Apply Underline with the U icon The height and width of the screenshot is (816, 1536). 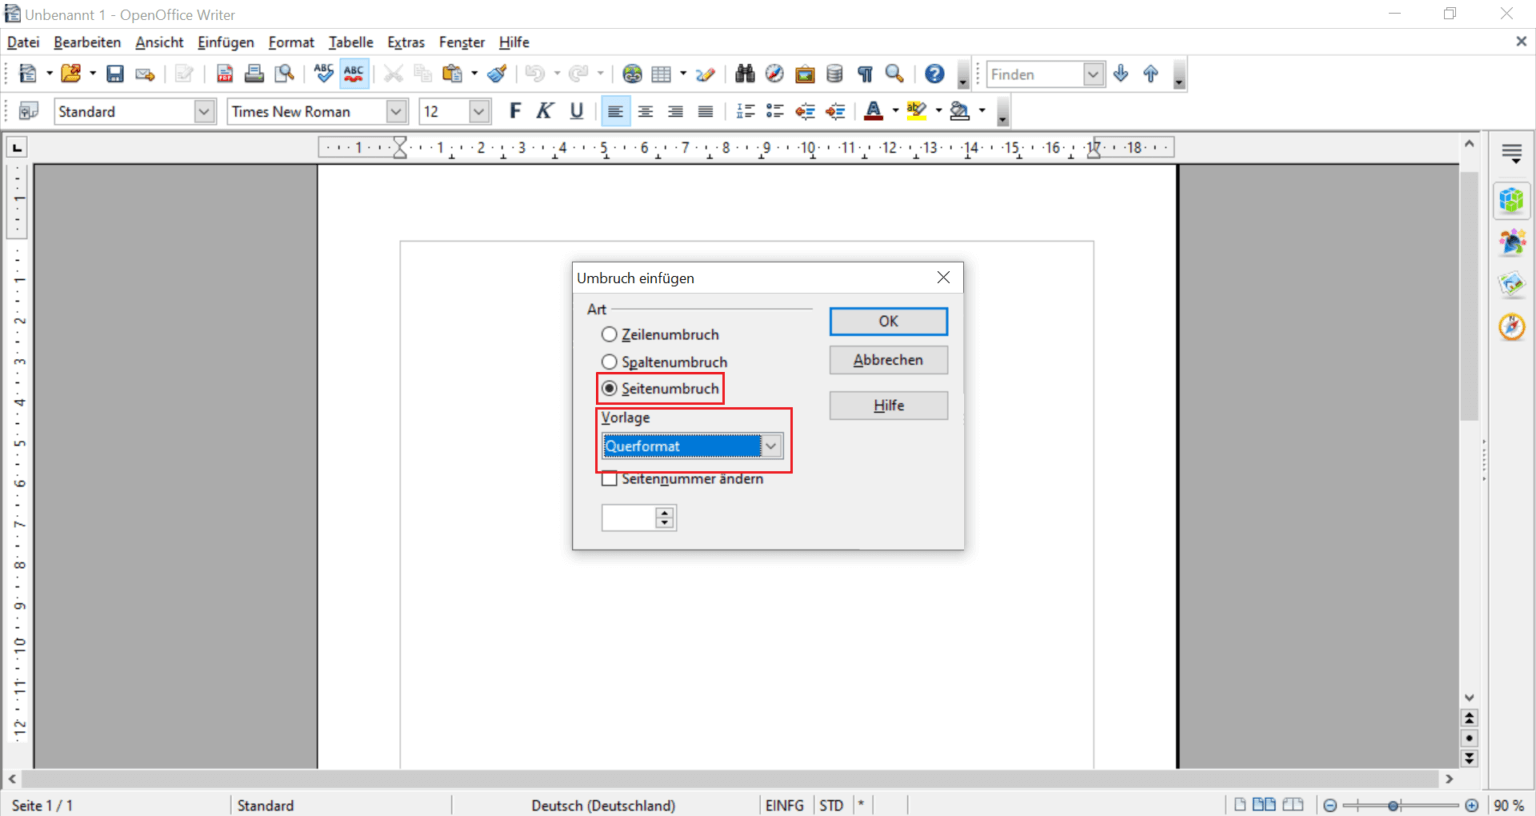(576, 111)
